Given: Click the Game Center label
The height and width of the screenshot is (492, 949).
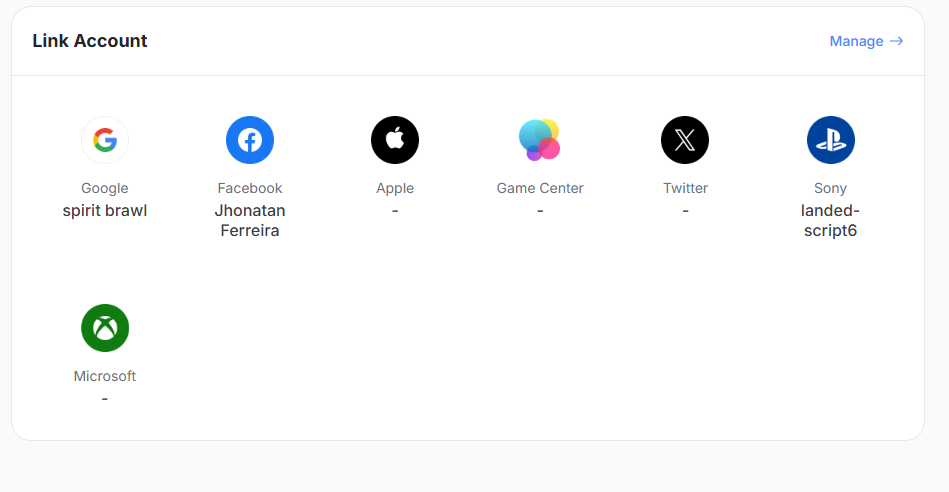Looking at the screenshot, I should pos(540,188).
